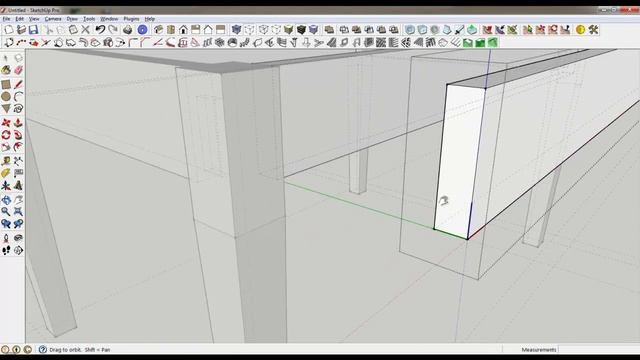Click the Undo arrow icon
Viewport: 640px width, 360px height.
pos(100,29)
